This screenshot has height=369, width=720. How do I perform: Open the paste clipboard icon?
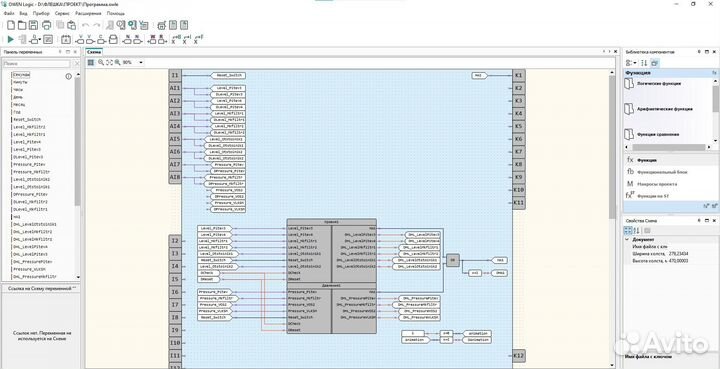[x=72, y=25]
